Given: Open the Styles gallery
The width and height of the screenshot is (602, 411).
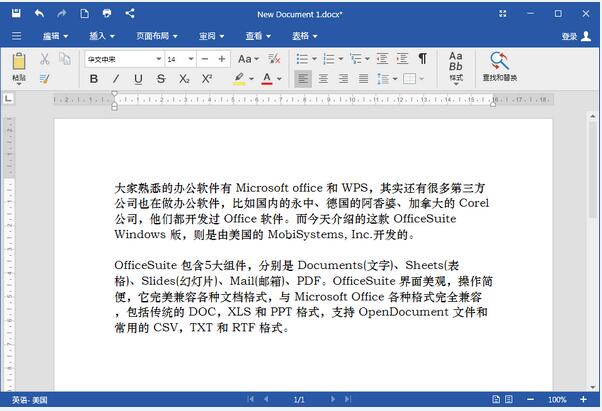Looking at the screenshot, I should (456, 68).
